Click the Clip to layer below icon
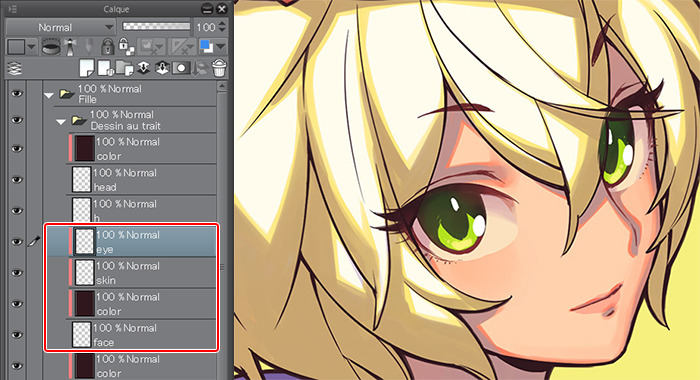 tap(51, 46)
